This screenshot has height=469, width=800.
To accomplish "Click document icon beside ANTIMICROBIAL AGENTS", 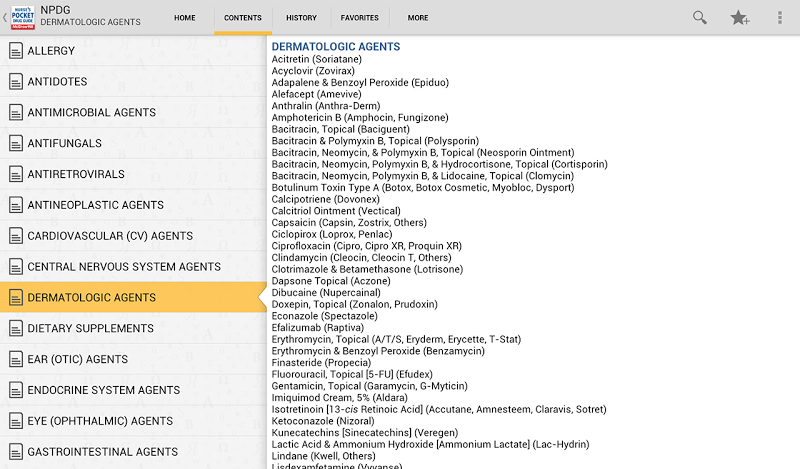I will point(16,112).
